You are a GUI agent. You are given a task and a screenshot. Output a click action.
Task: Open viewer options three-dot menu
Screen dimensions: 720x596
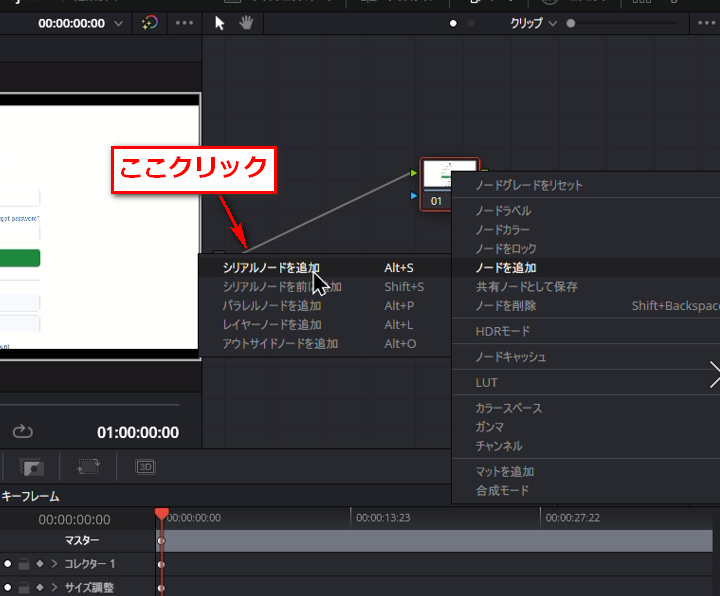point(185,23)
